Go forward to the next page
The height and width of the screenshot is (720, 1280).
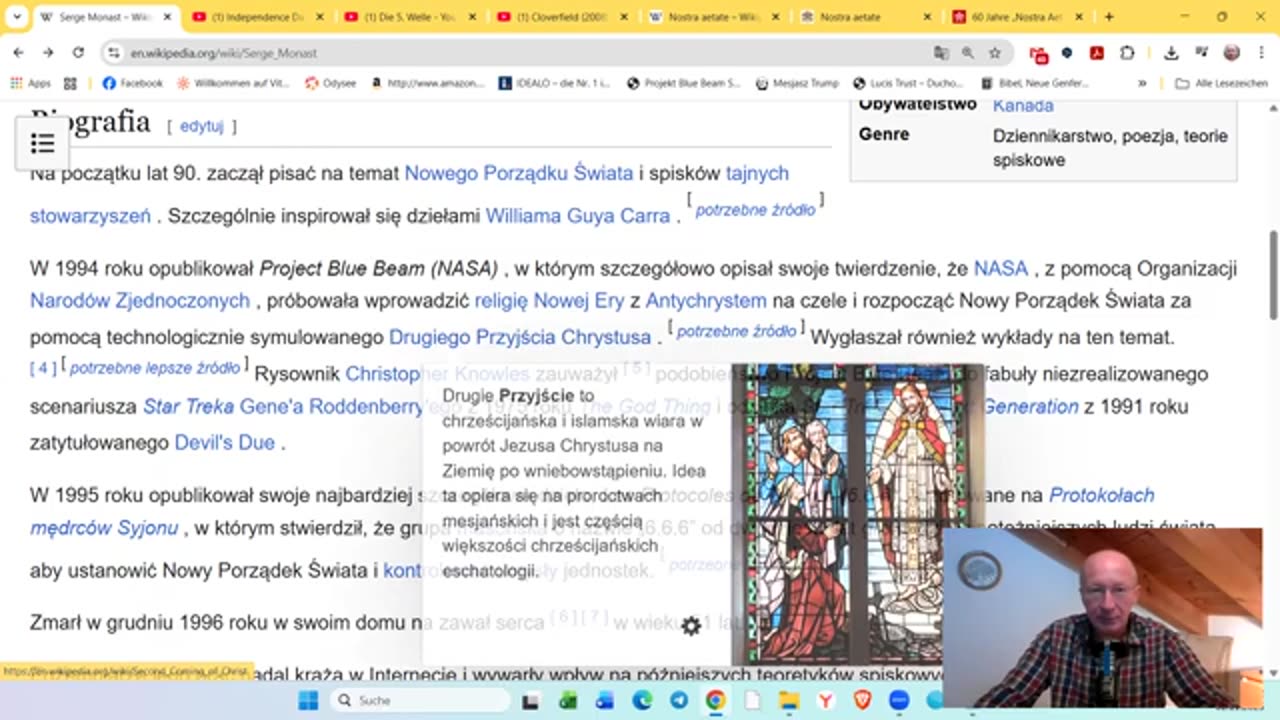48,53
